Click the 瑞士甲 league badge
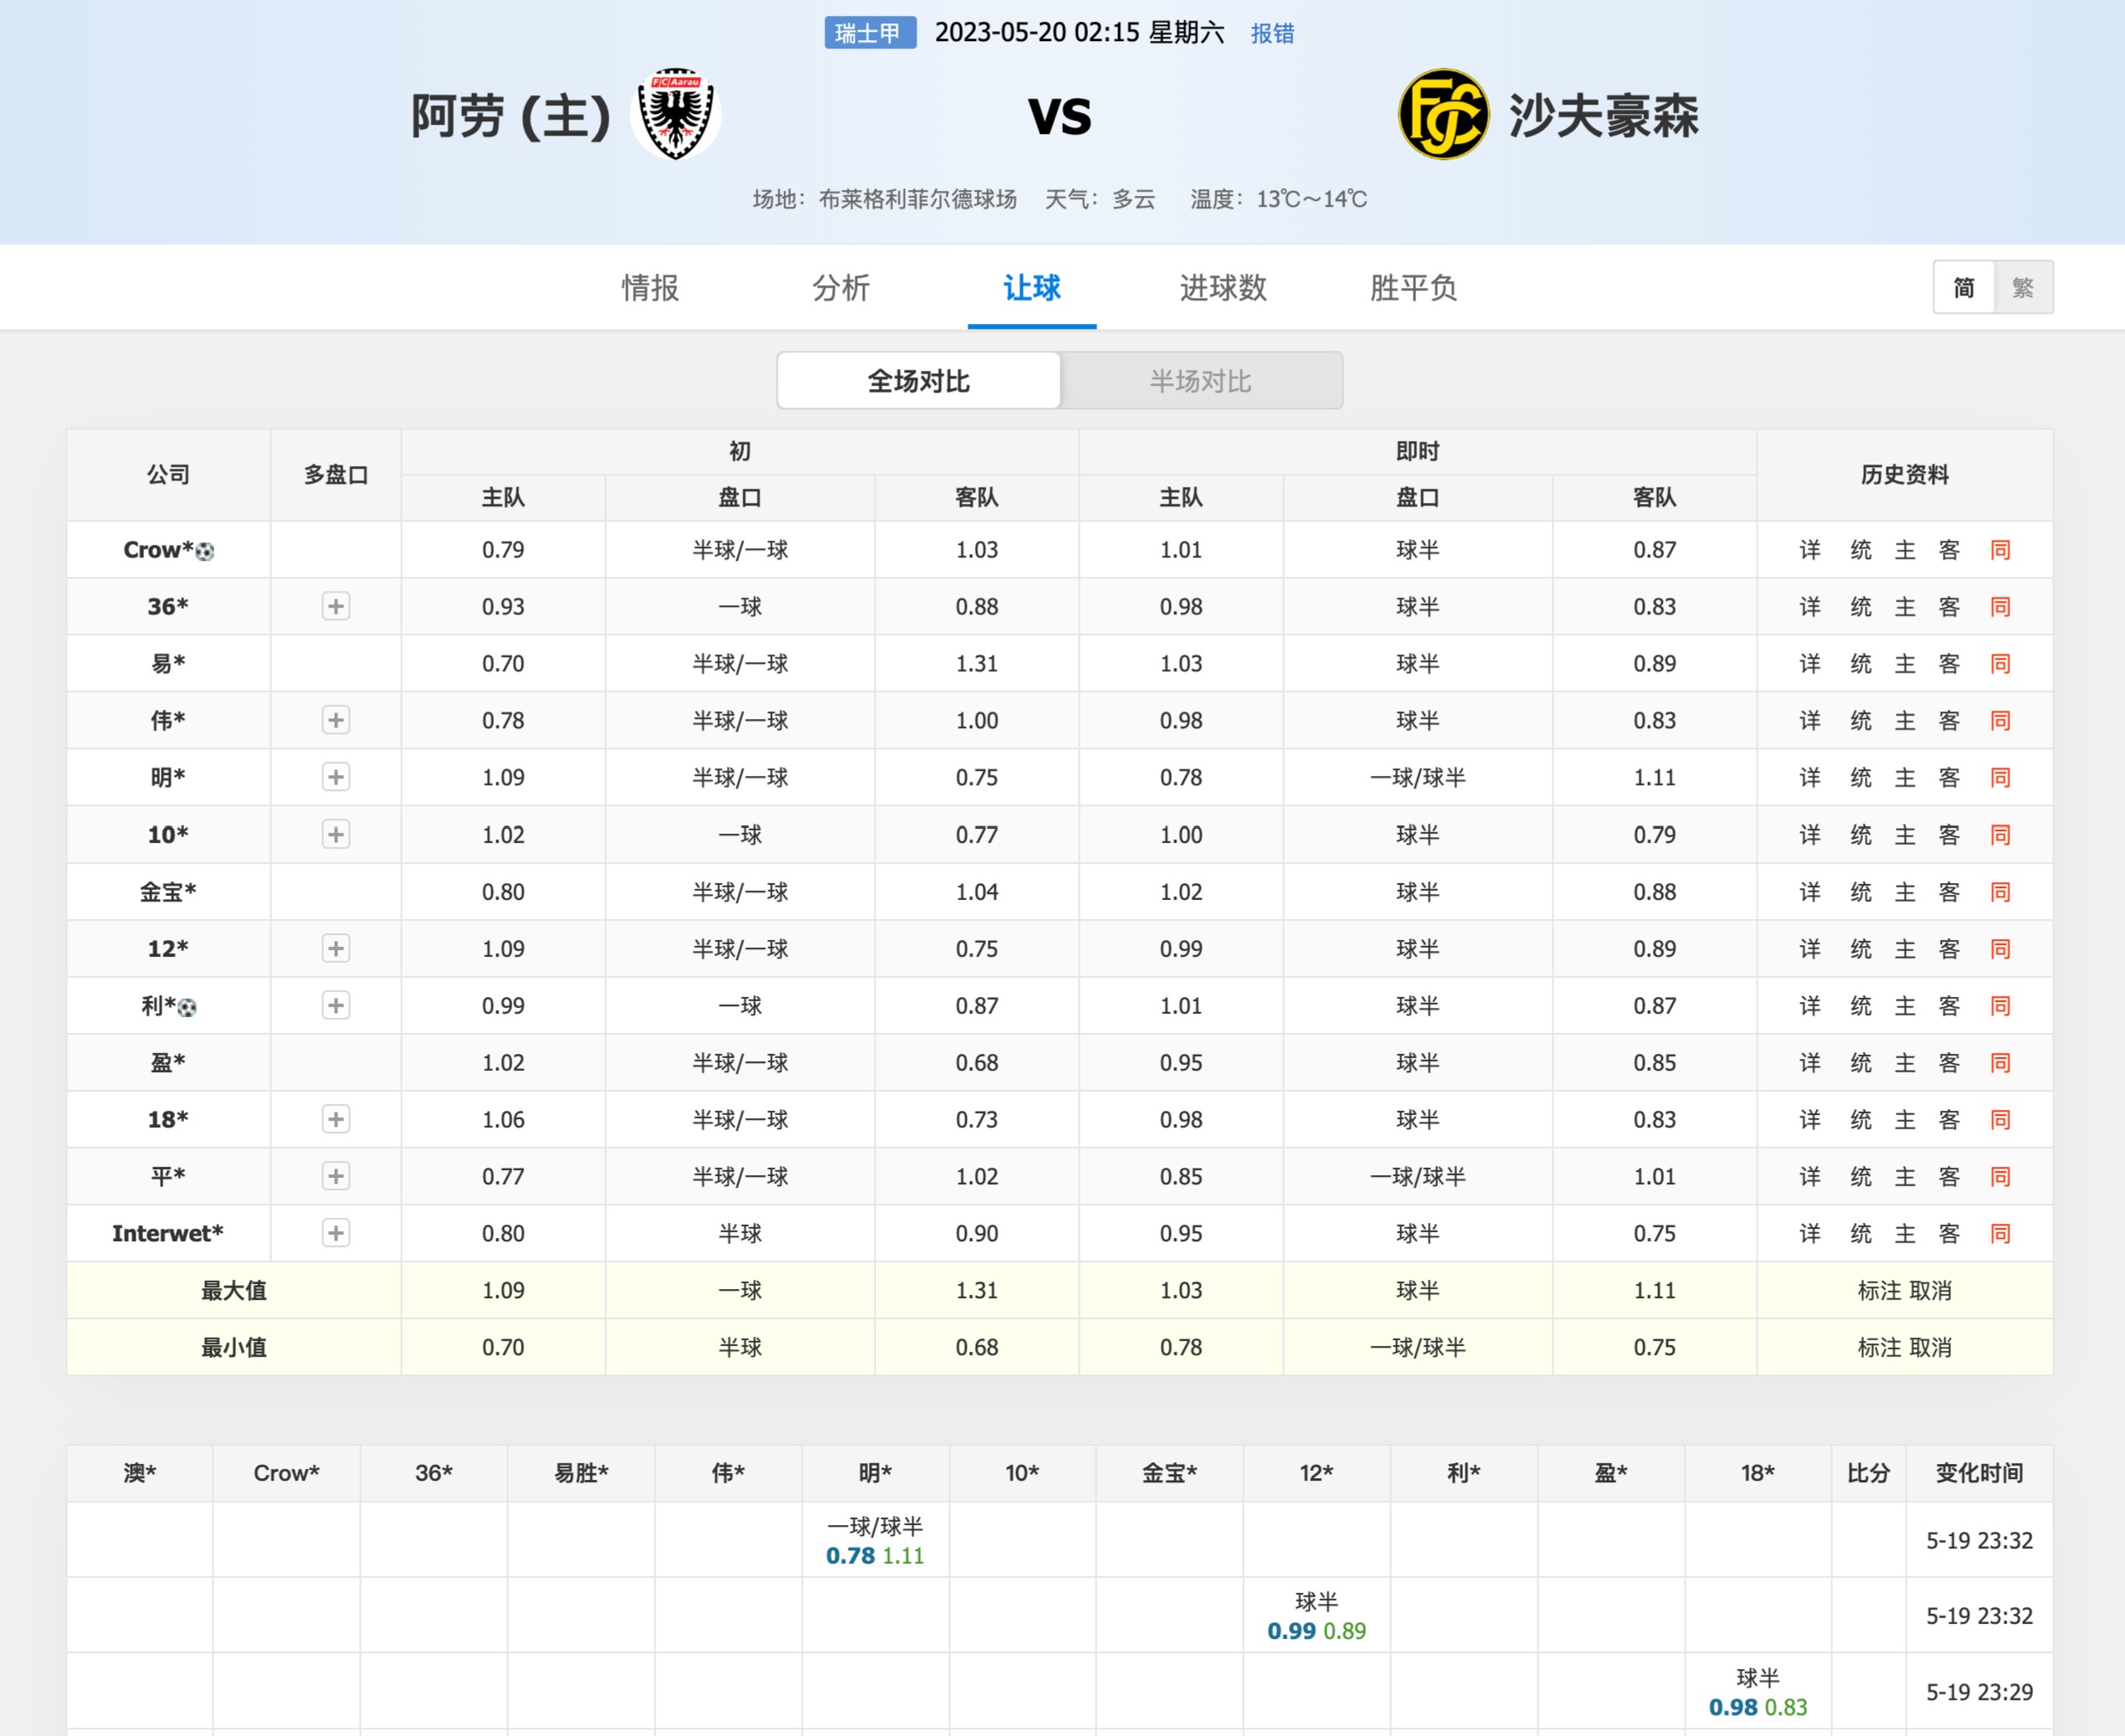 [x=870, y=33]
